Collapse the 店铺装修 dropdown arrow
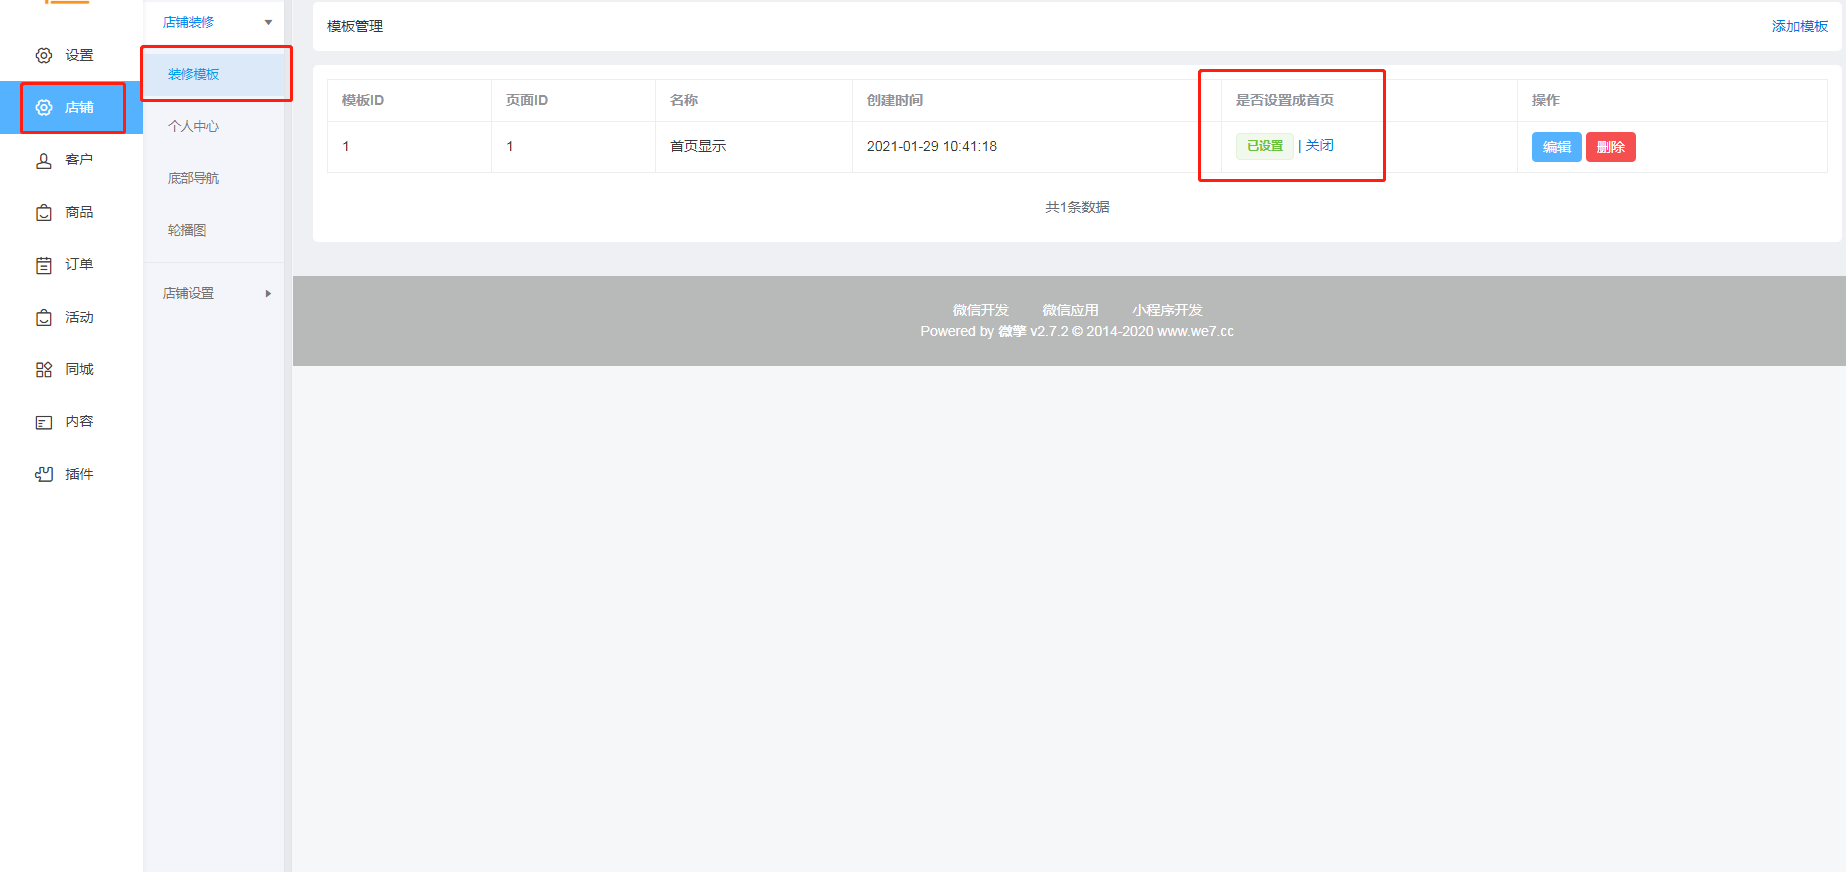1846x872 pixels. click(x=268, y=22)
